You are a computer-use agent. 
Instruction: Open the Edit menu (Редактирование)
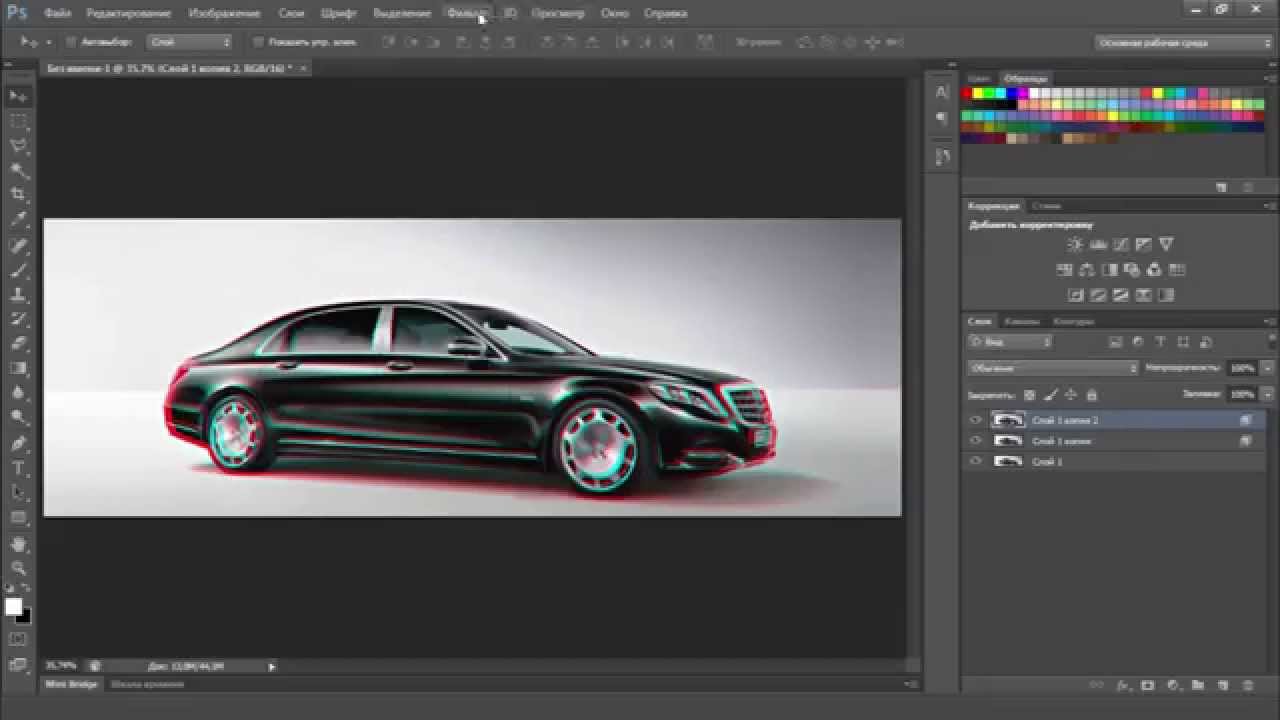pos(129,14)
